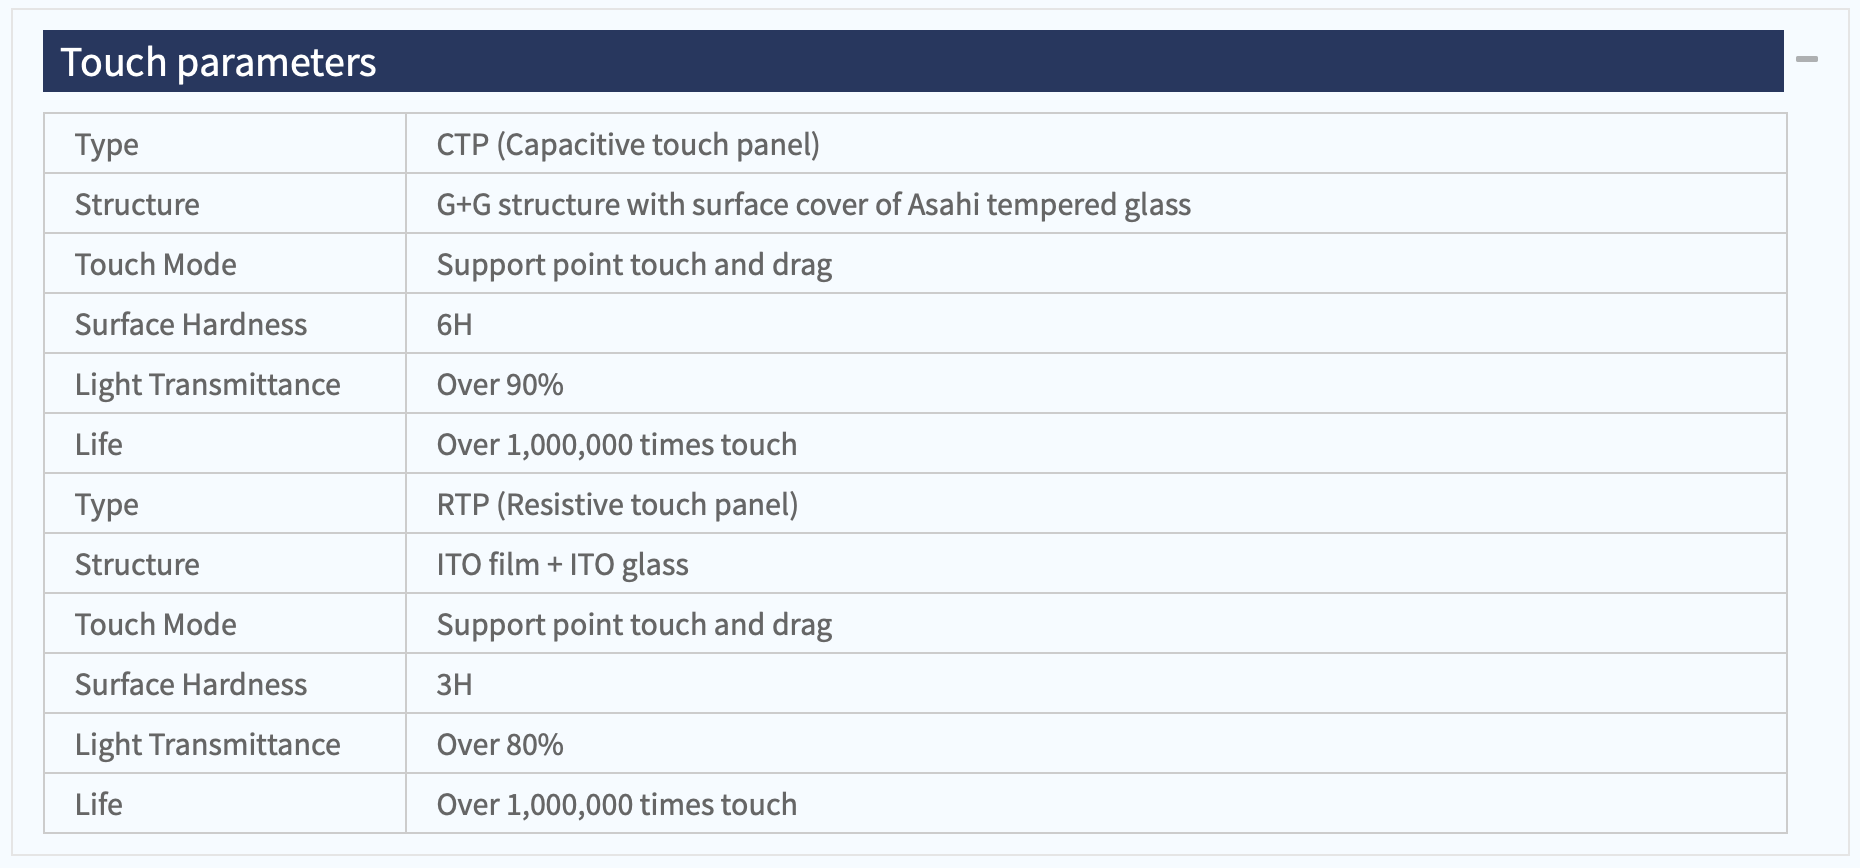Click the Over 90% transmittance value
Screen dimensions: 1860x868
click(1096, 383)
